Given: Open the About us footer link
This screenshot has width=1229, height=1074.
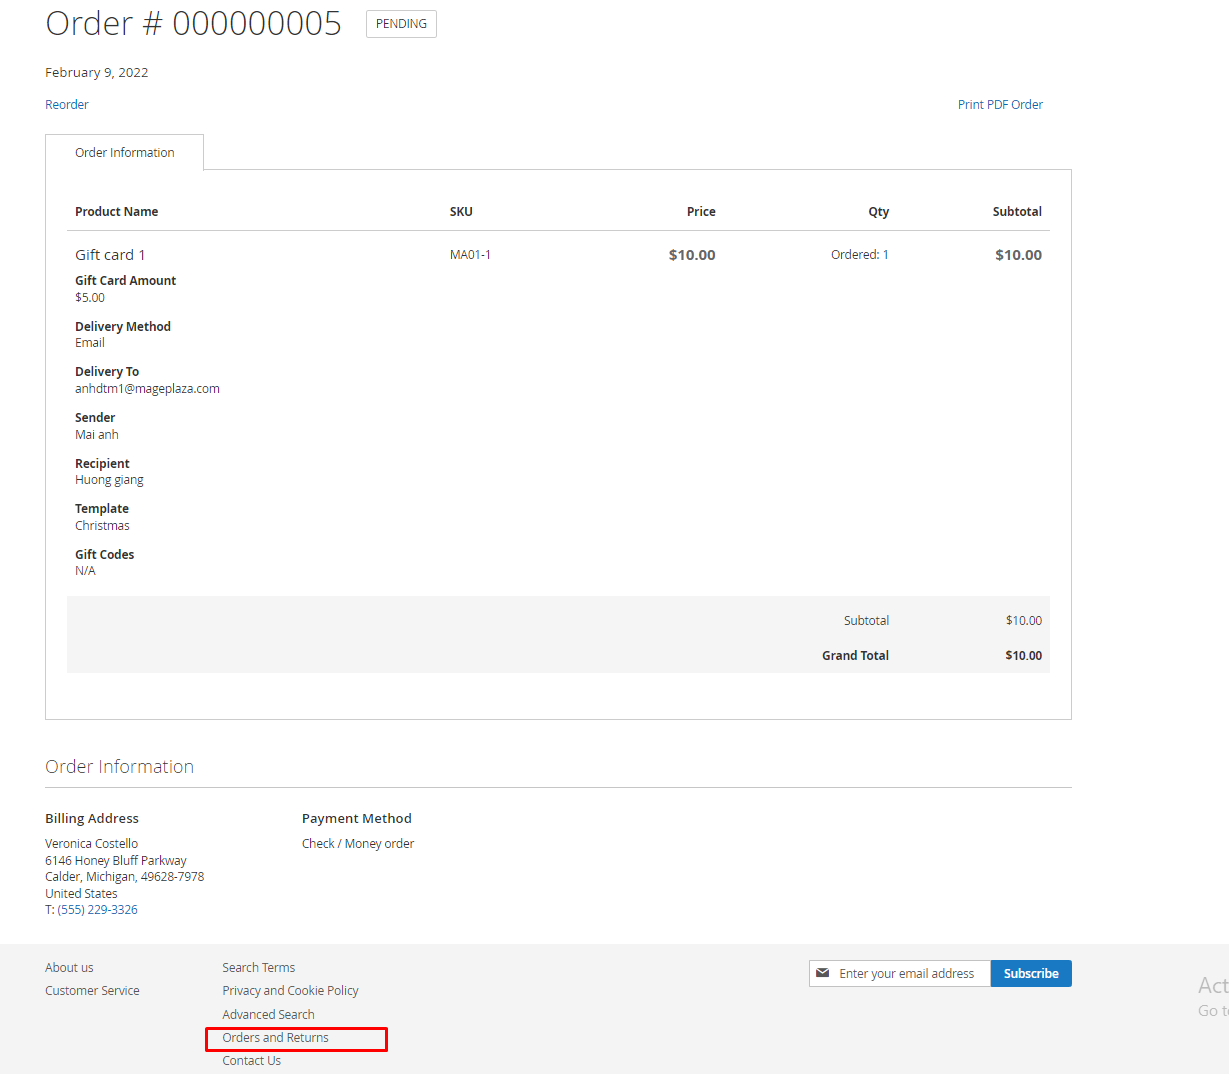Looking at the screenshot, I should tap(69, 967).
